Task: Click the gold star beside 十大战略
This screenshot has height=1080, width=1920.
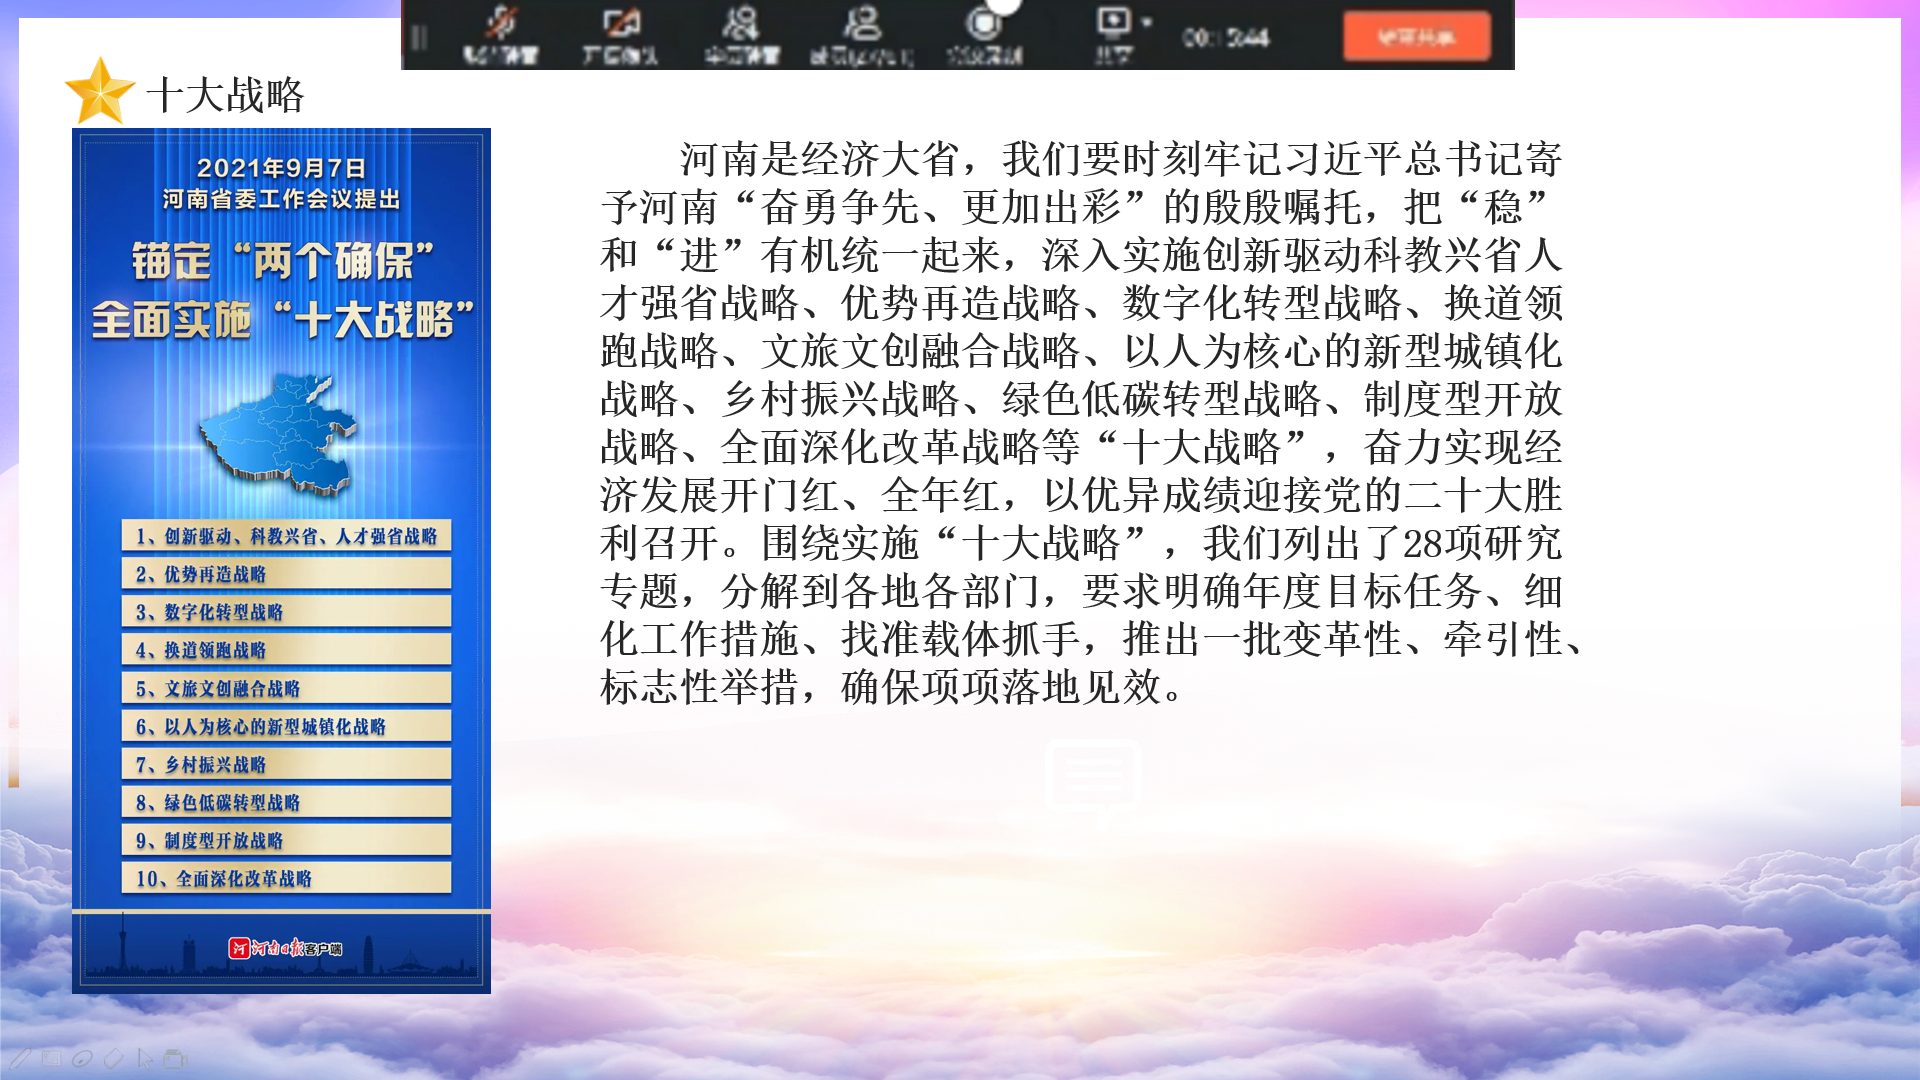Action: tap(99, 92)
